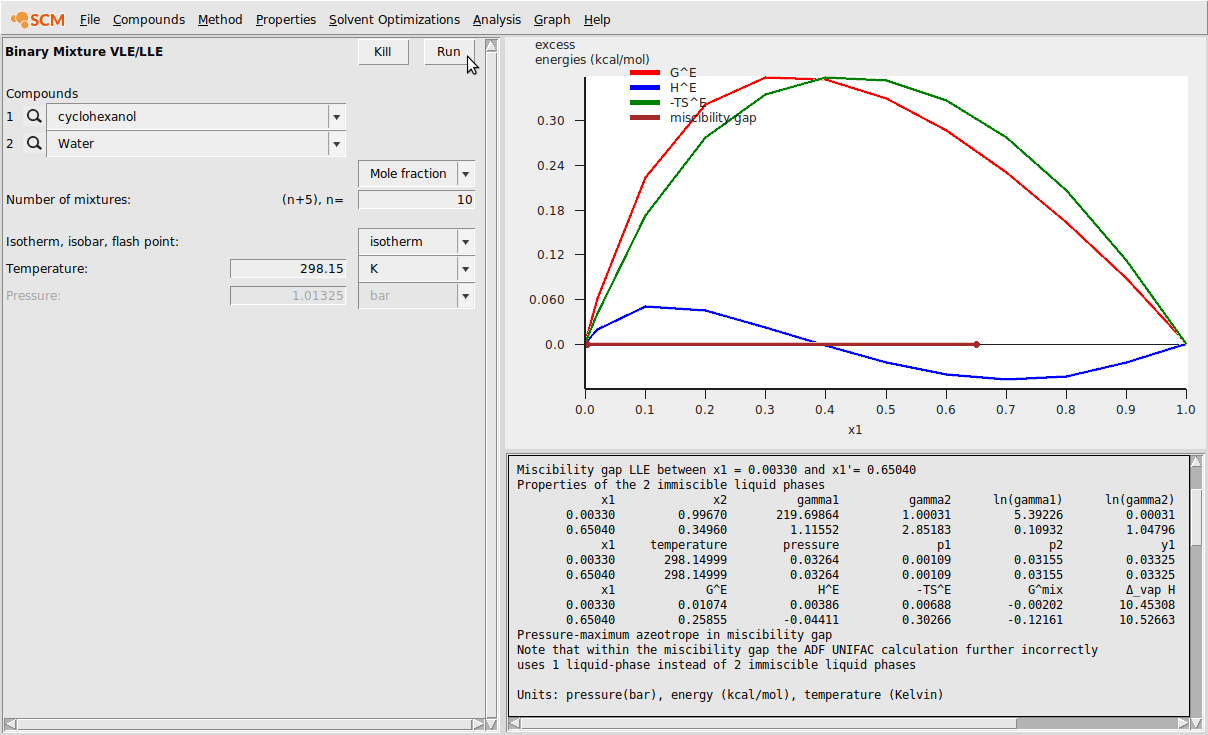Click the 'Isotherm, isobar, flash point:' label

click(x=92, y=242)
